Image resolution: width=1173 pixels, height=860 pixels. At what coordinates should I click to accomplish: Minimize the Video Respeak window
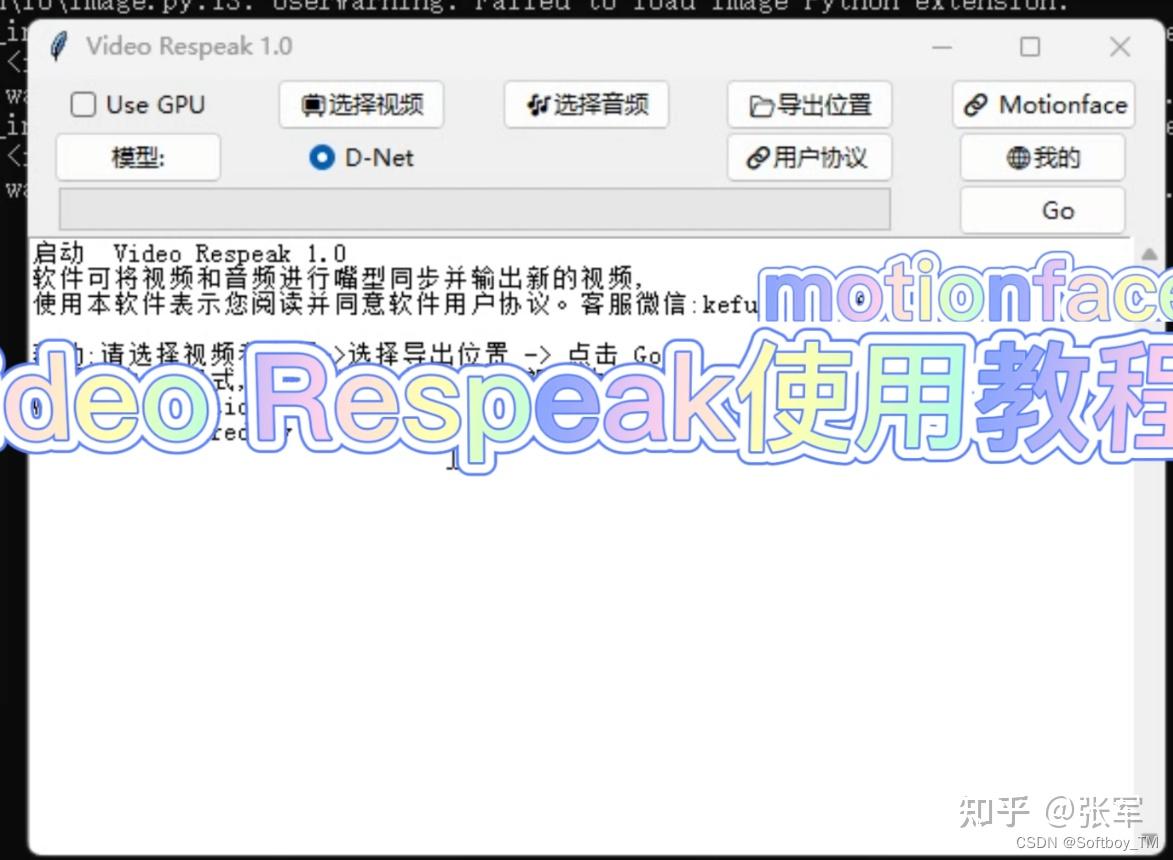click(942, 47)
